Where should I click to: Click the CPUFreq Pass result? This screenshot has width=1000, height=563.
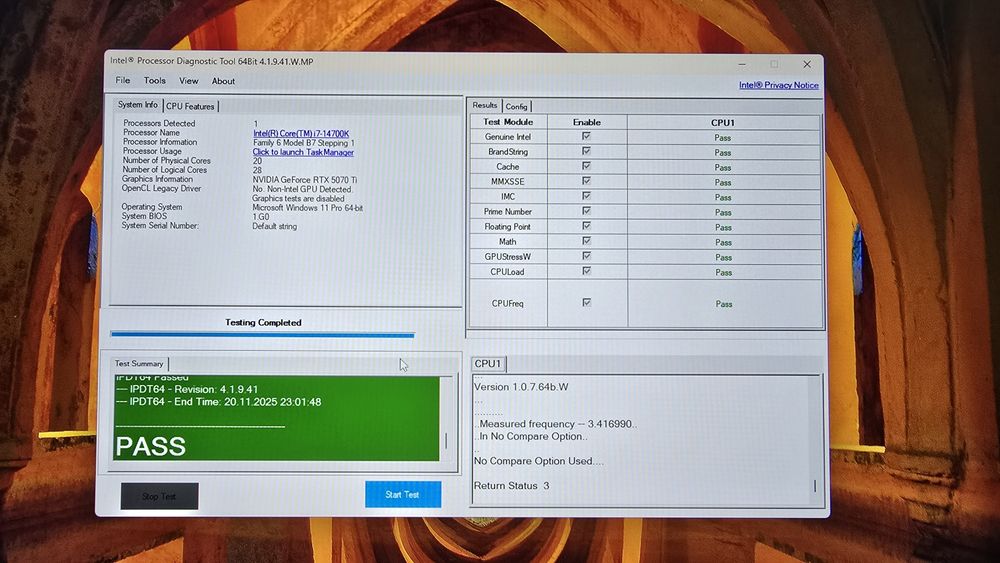[x=724, y=304]
